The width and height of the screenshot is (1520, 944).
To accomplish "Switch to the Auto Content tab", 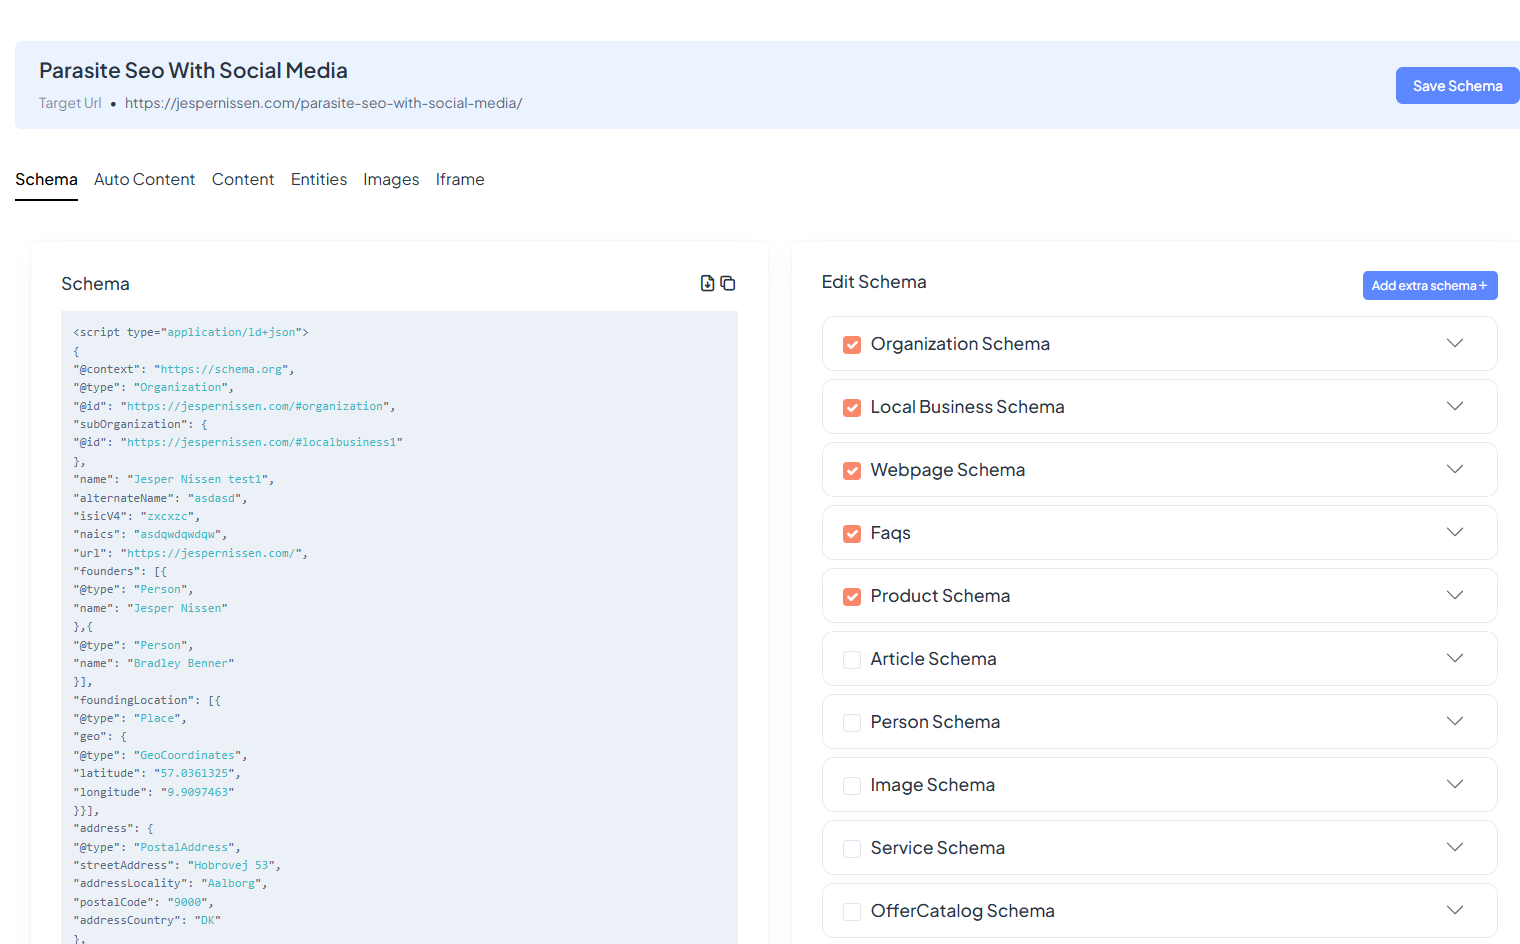I will click(x=144, y=180).
